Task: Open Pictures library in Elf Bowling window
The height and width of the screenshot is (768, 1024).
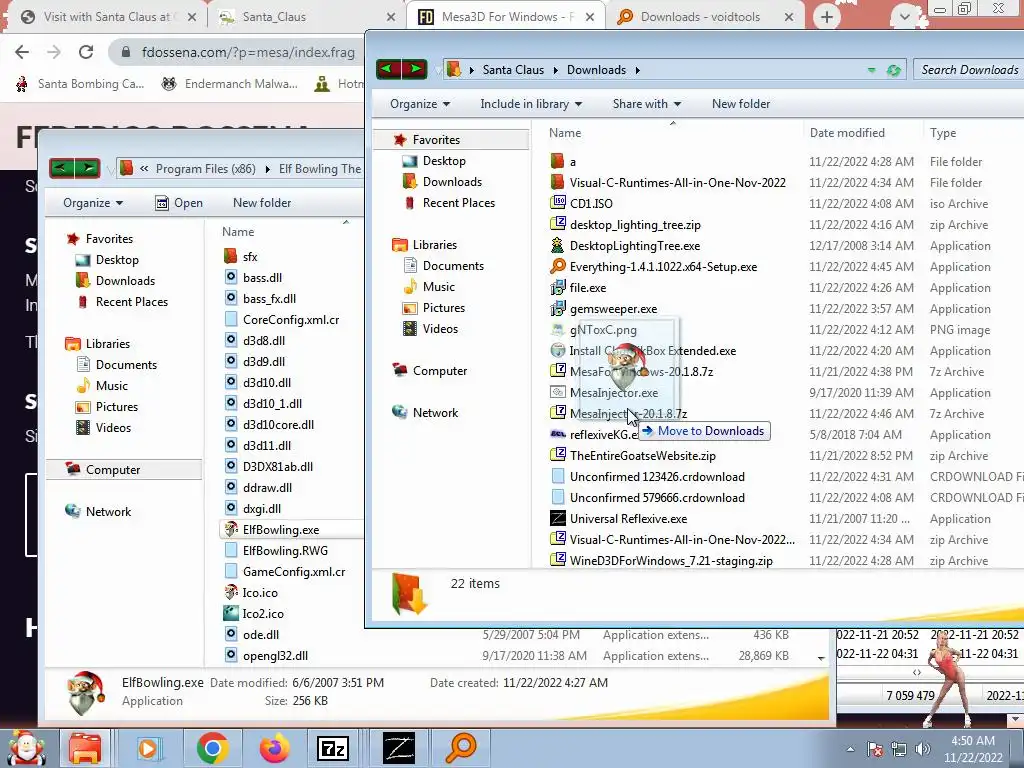Action: coord(117,407)
